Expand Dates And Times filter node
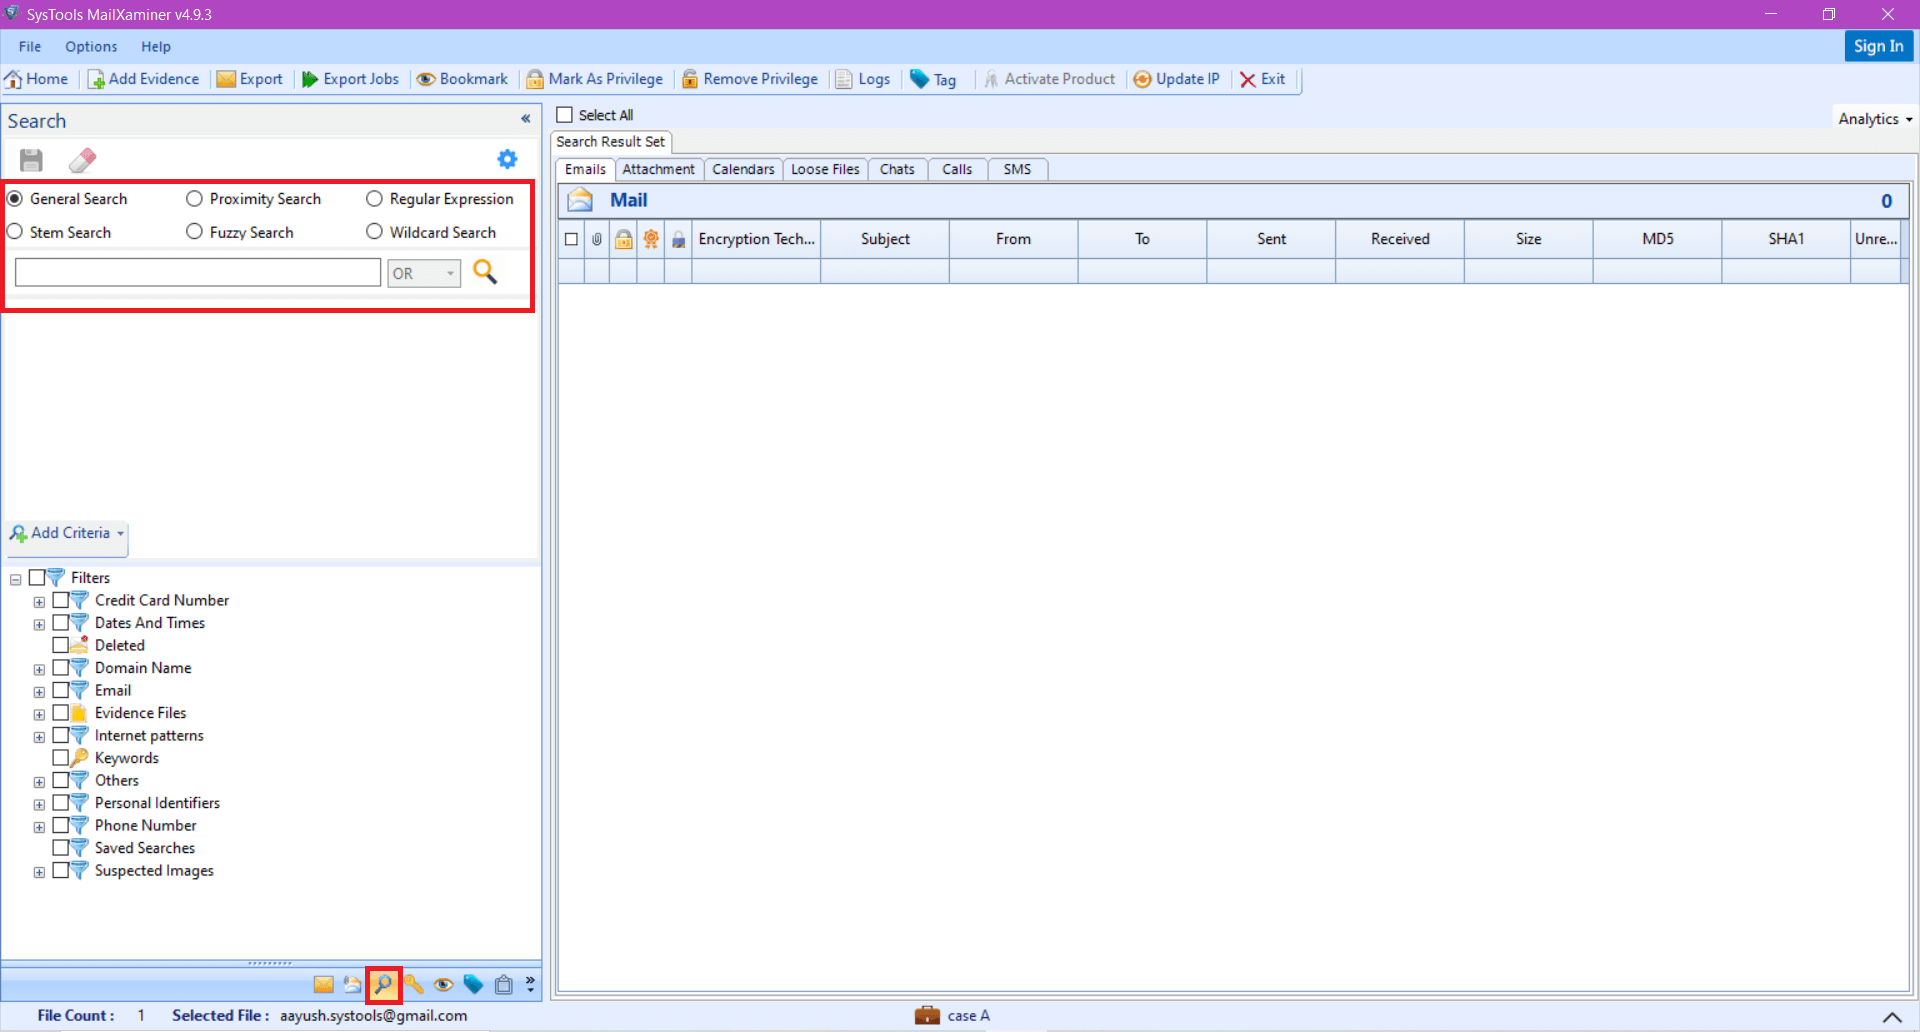Viewport: 1920px width, 1032px height. [39, 625]
